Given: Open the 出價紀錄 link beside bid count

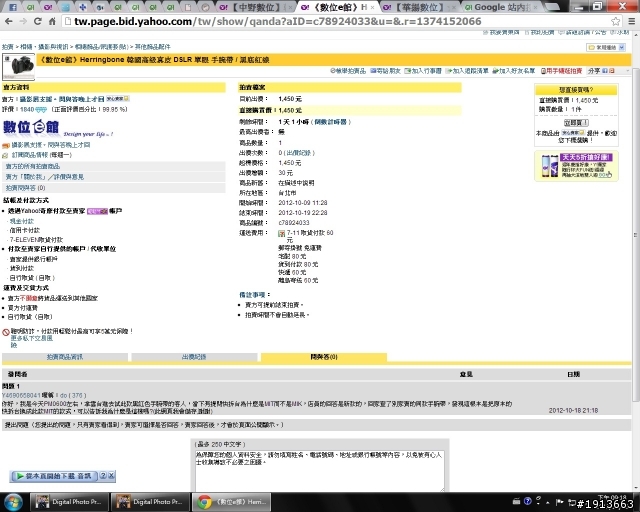Looking at the screenshot, I should click(x=298, y=153).
